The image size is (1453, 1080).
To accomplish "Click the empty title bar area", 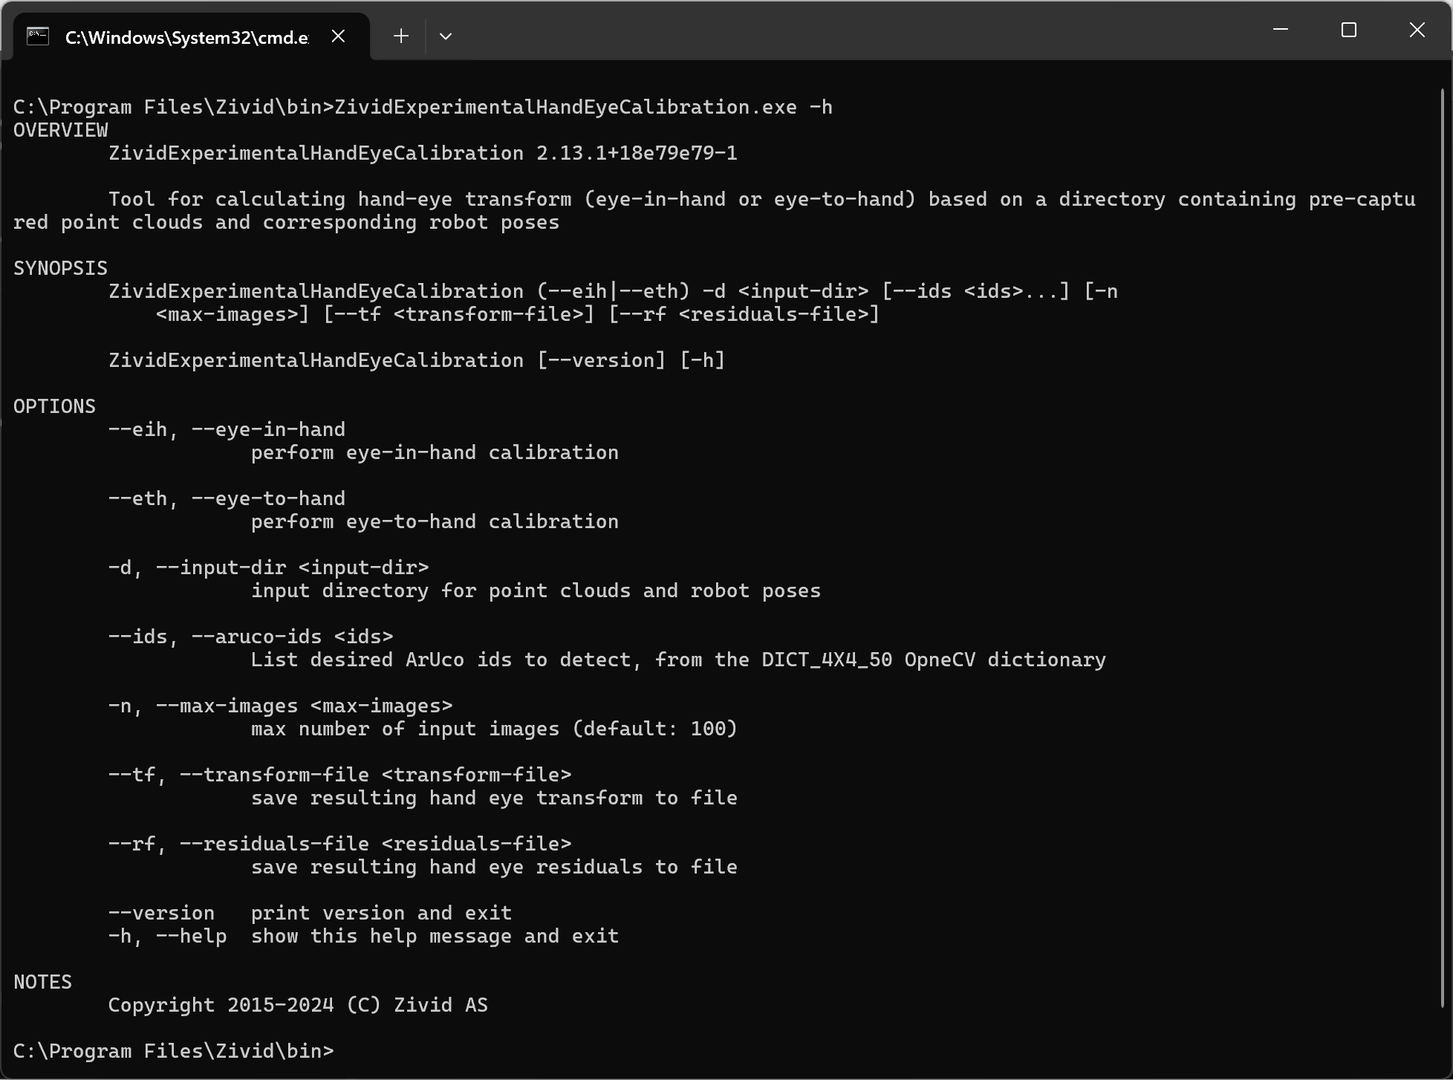I will [850, 30].
